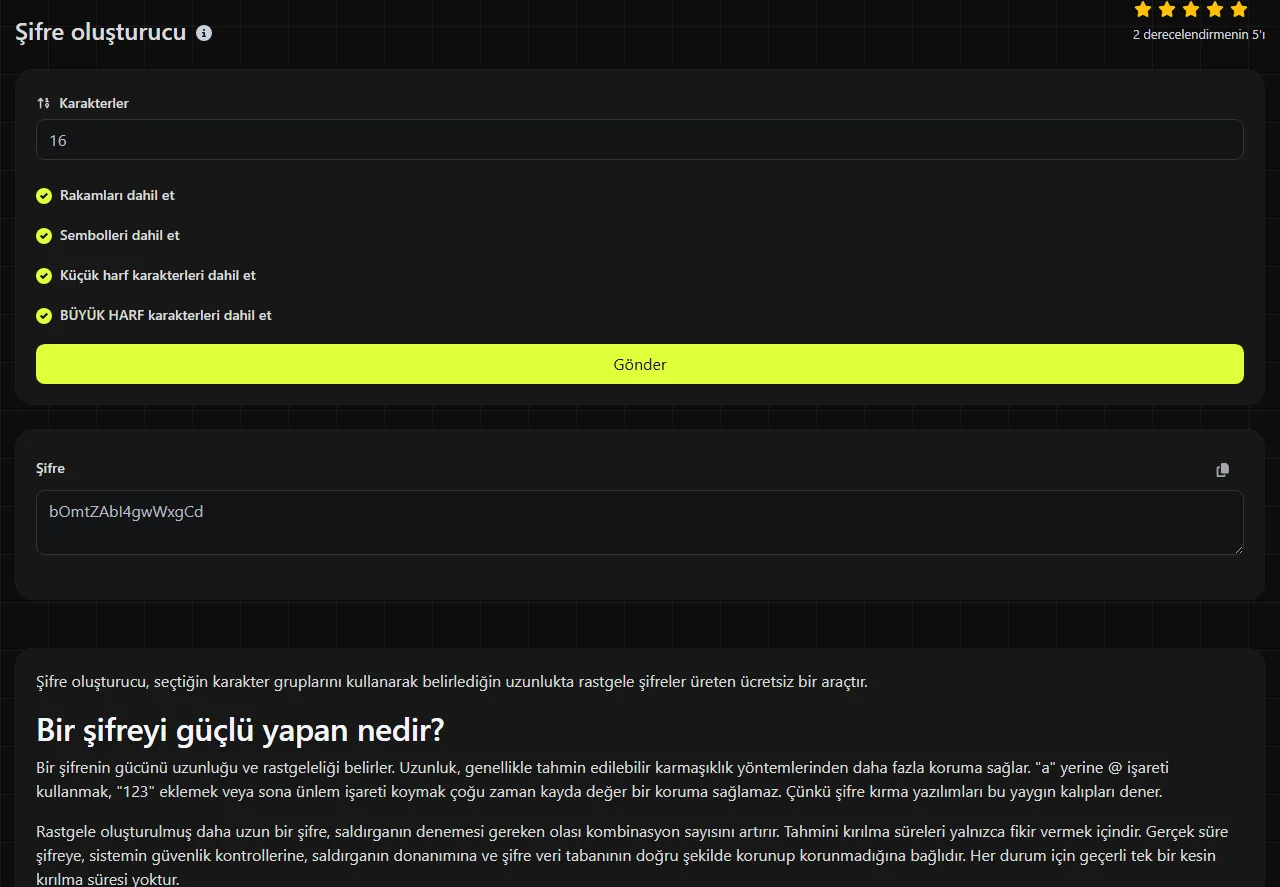Toggle BÜYÜK HARF karakterleri dahil et

(44, 316)
